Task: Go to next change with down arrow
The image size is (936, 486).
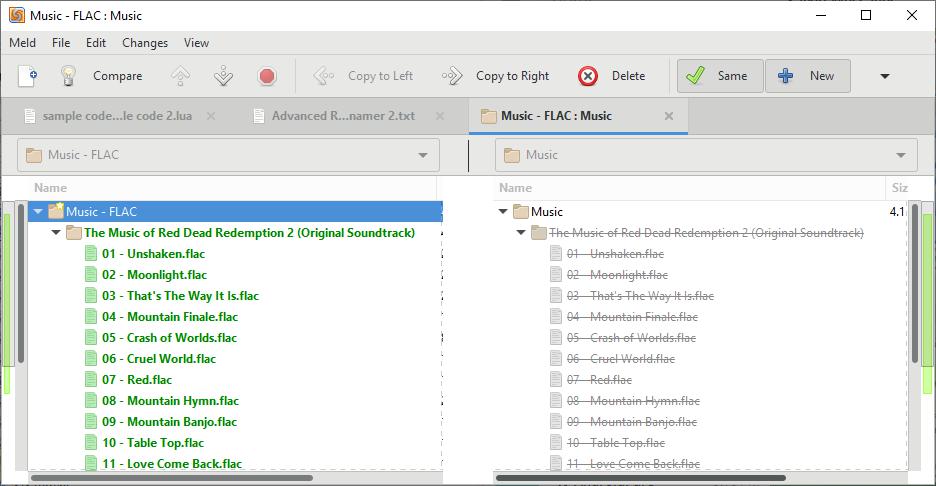Action: click(x=223, y=76)
